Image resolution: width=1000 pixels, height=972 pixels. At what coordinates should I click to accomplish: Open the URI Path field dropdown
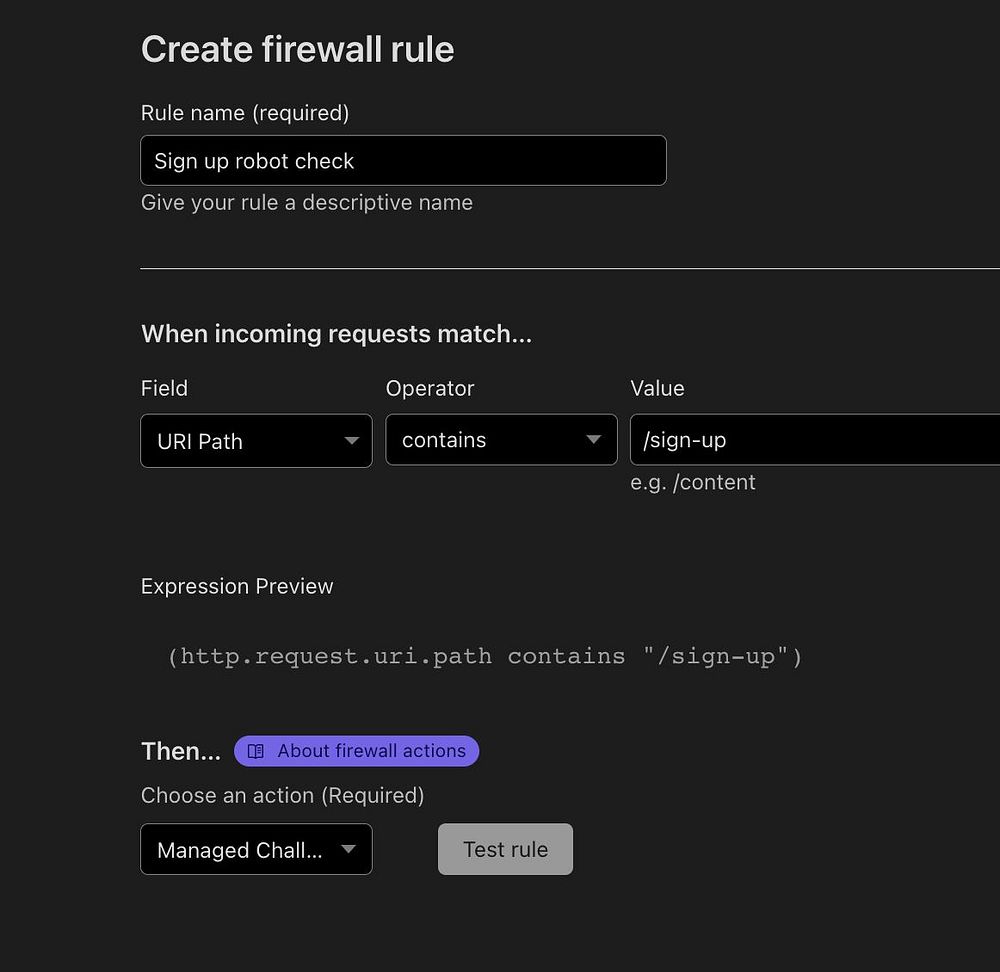coord(256,441)
